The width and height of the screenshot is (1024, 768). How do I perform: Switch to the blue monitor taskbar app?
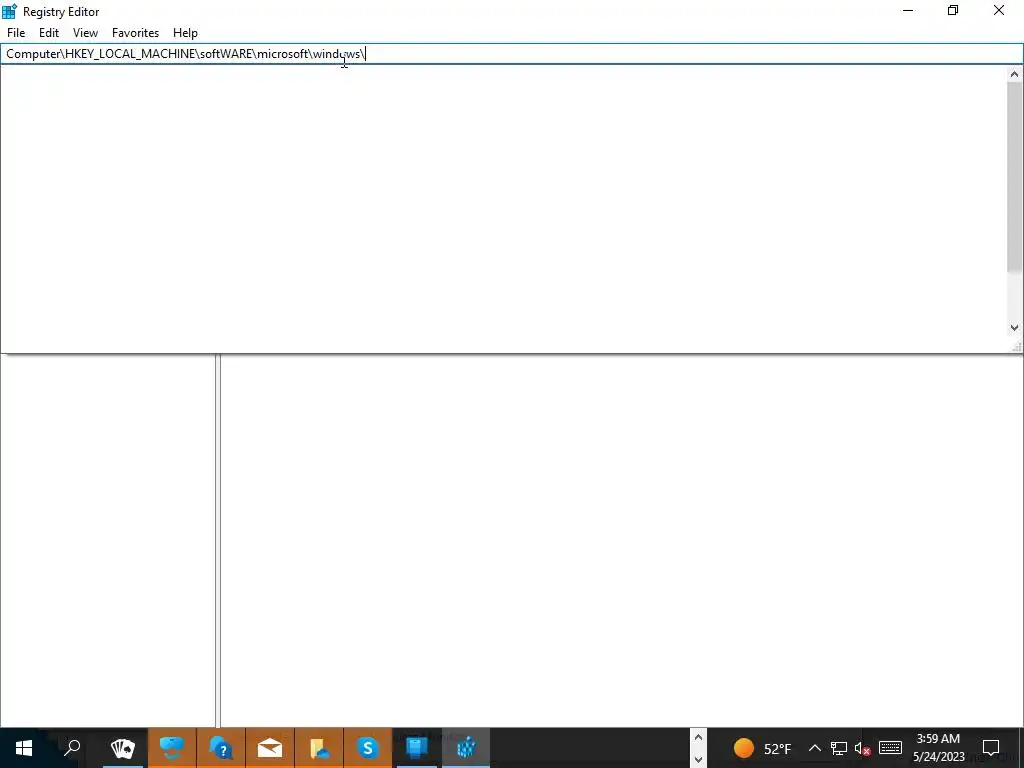[417, 748]
